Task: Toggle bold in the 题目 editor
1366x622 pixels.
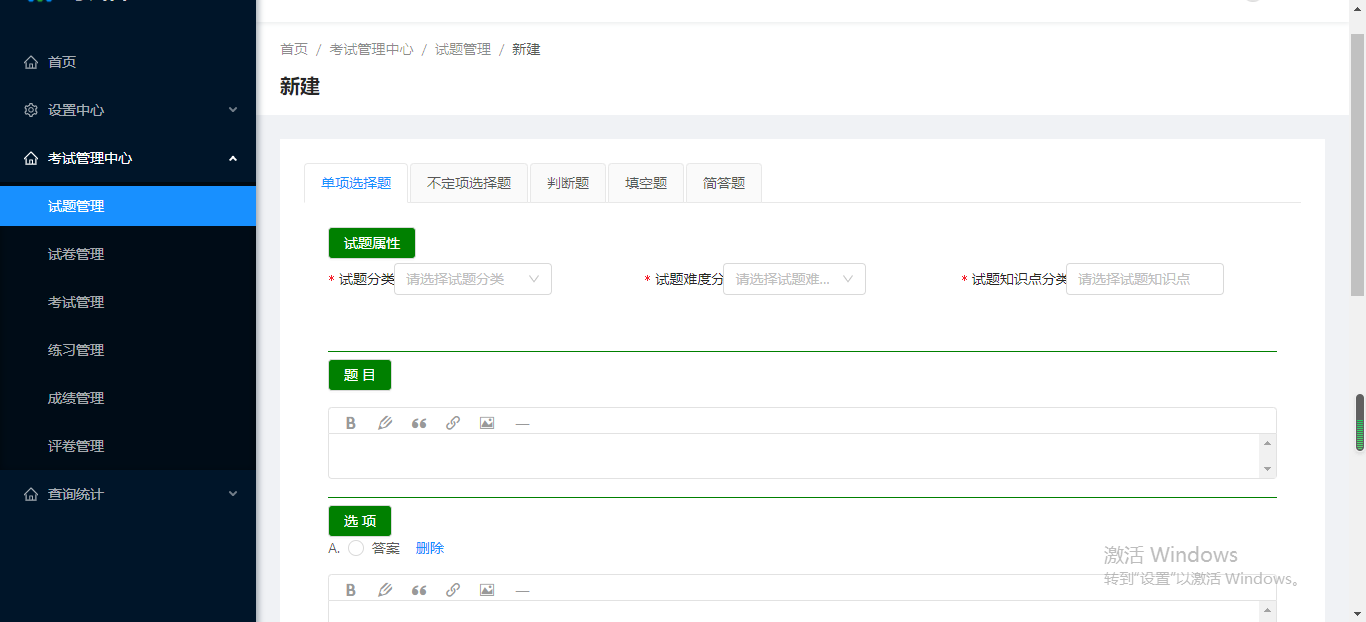Action: (351, 423)
